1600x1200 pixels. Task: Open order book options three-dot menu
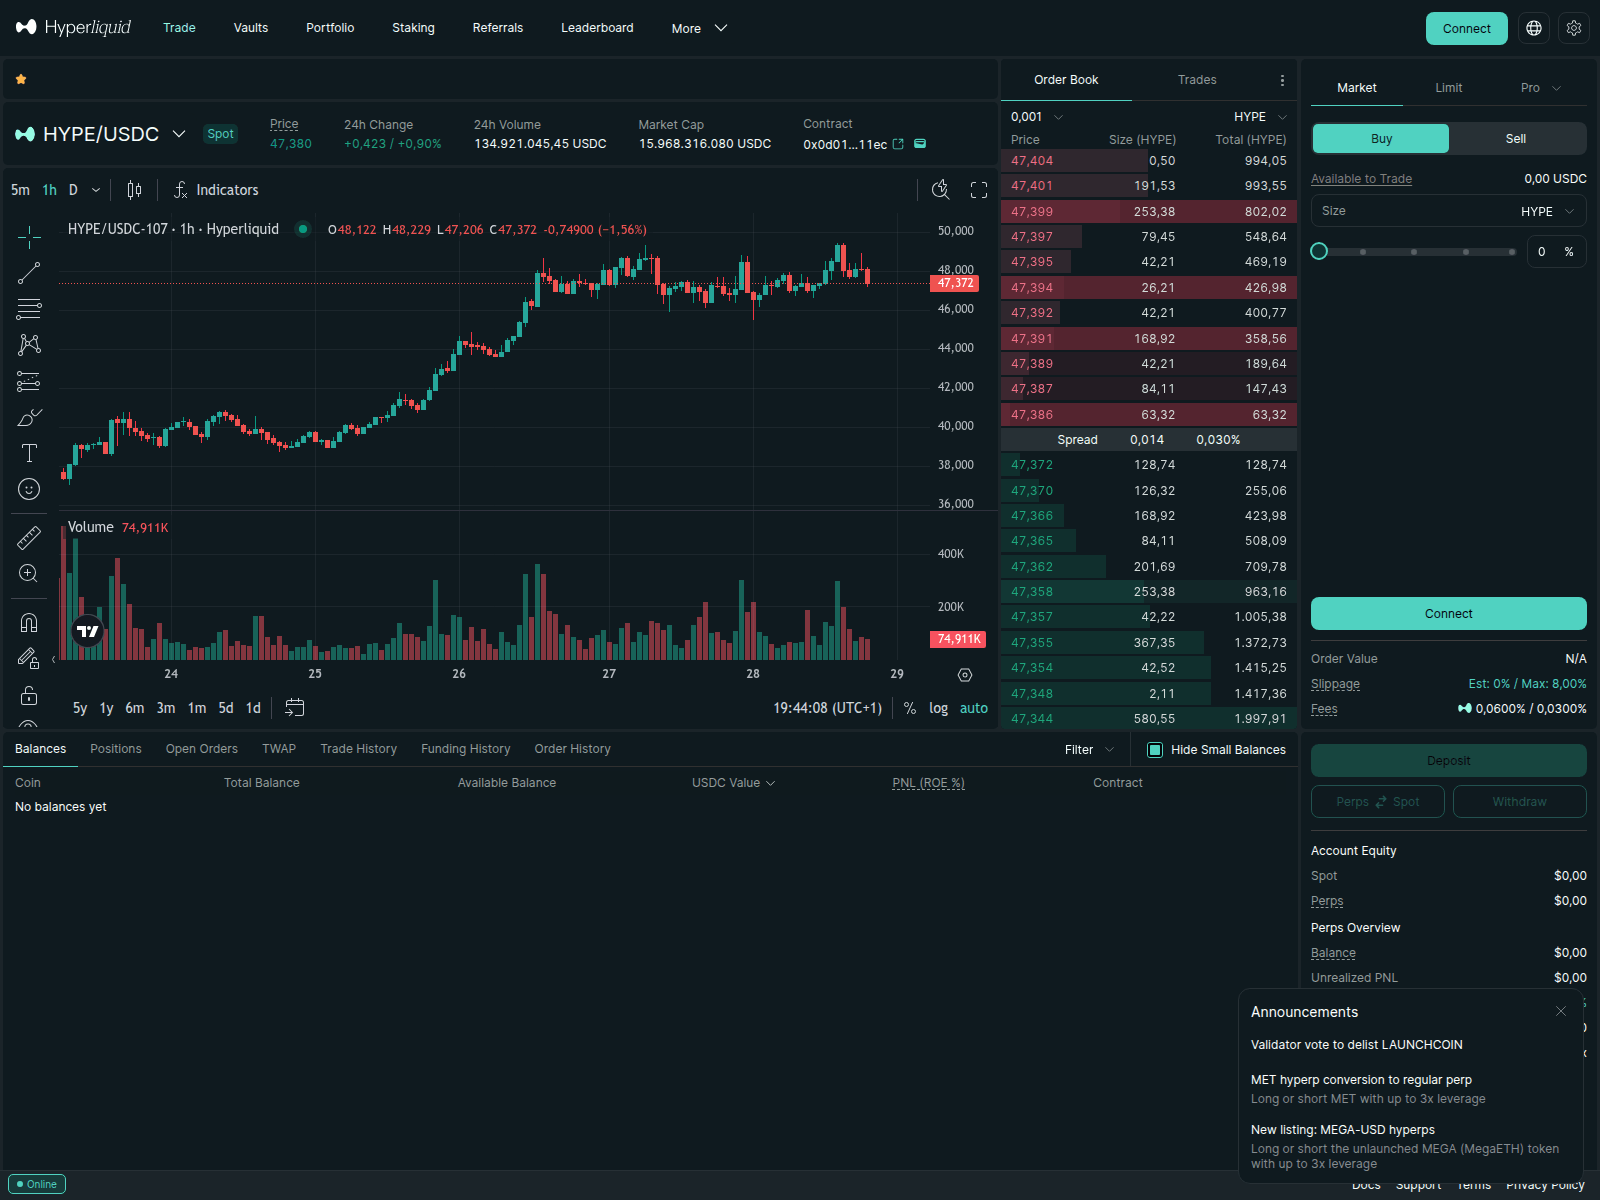[x=1282, y=80]
